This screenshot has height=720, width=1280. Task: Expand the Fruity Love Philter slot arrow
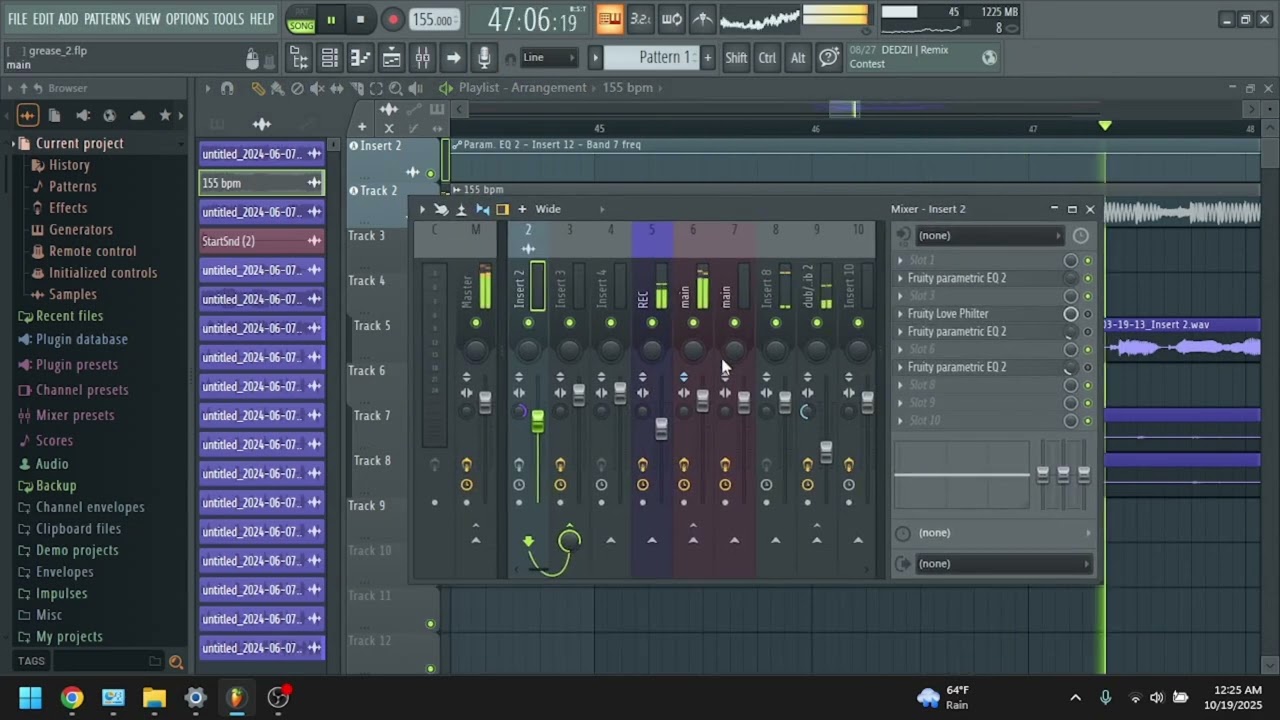pos(900,314)
